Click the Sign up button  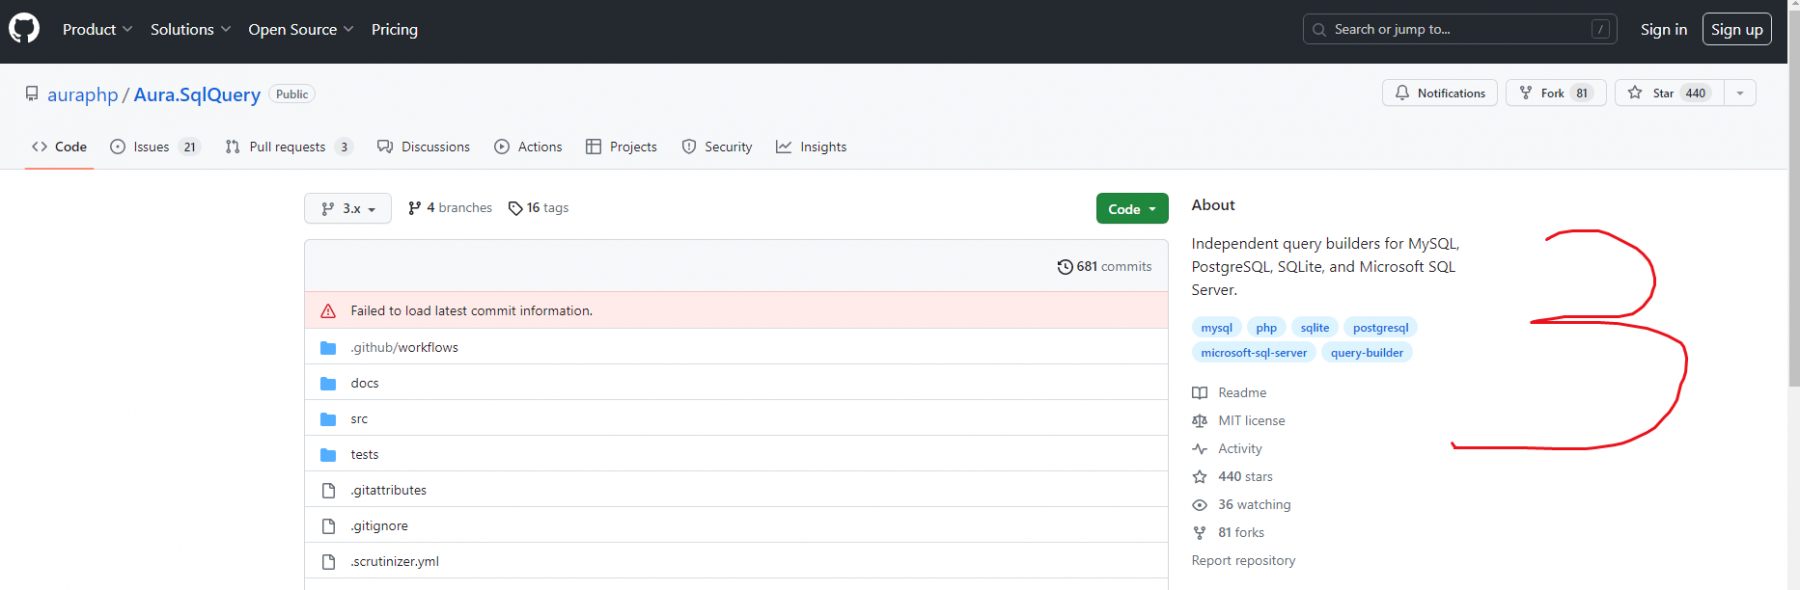(x=1737, y=29)
